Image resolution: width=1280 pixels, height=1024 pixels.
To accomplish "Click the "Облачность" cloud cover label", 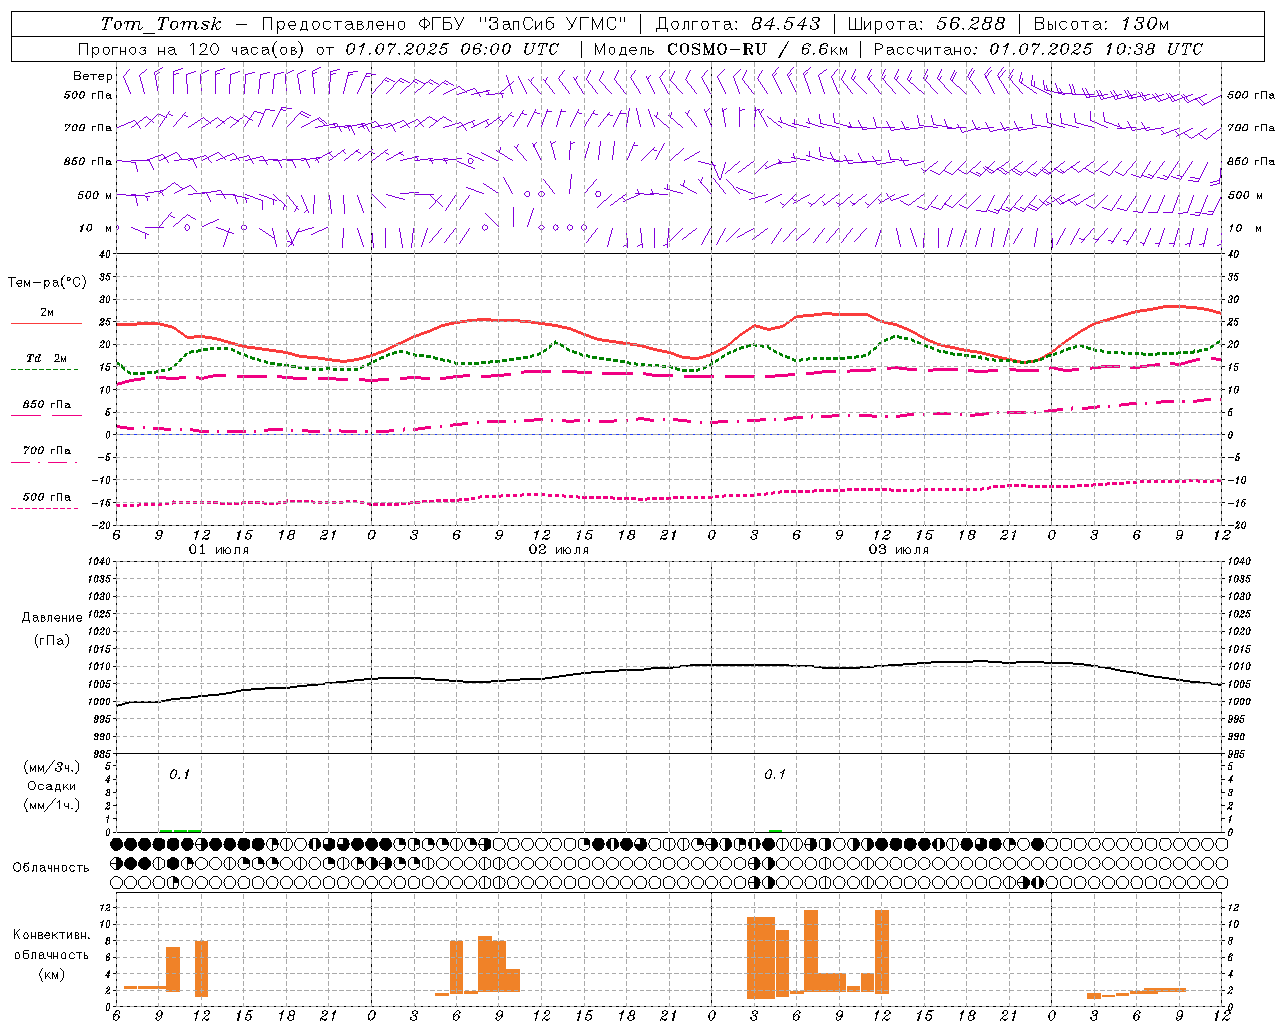I will coord(51,867).
